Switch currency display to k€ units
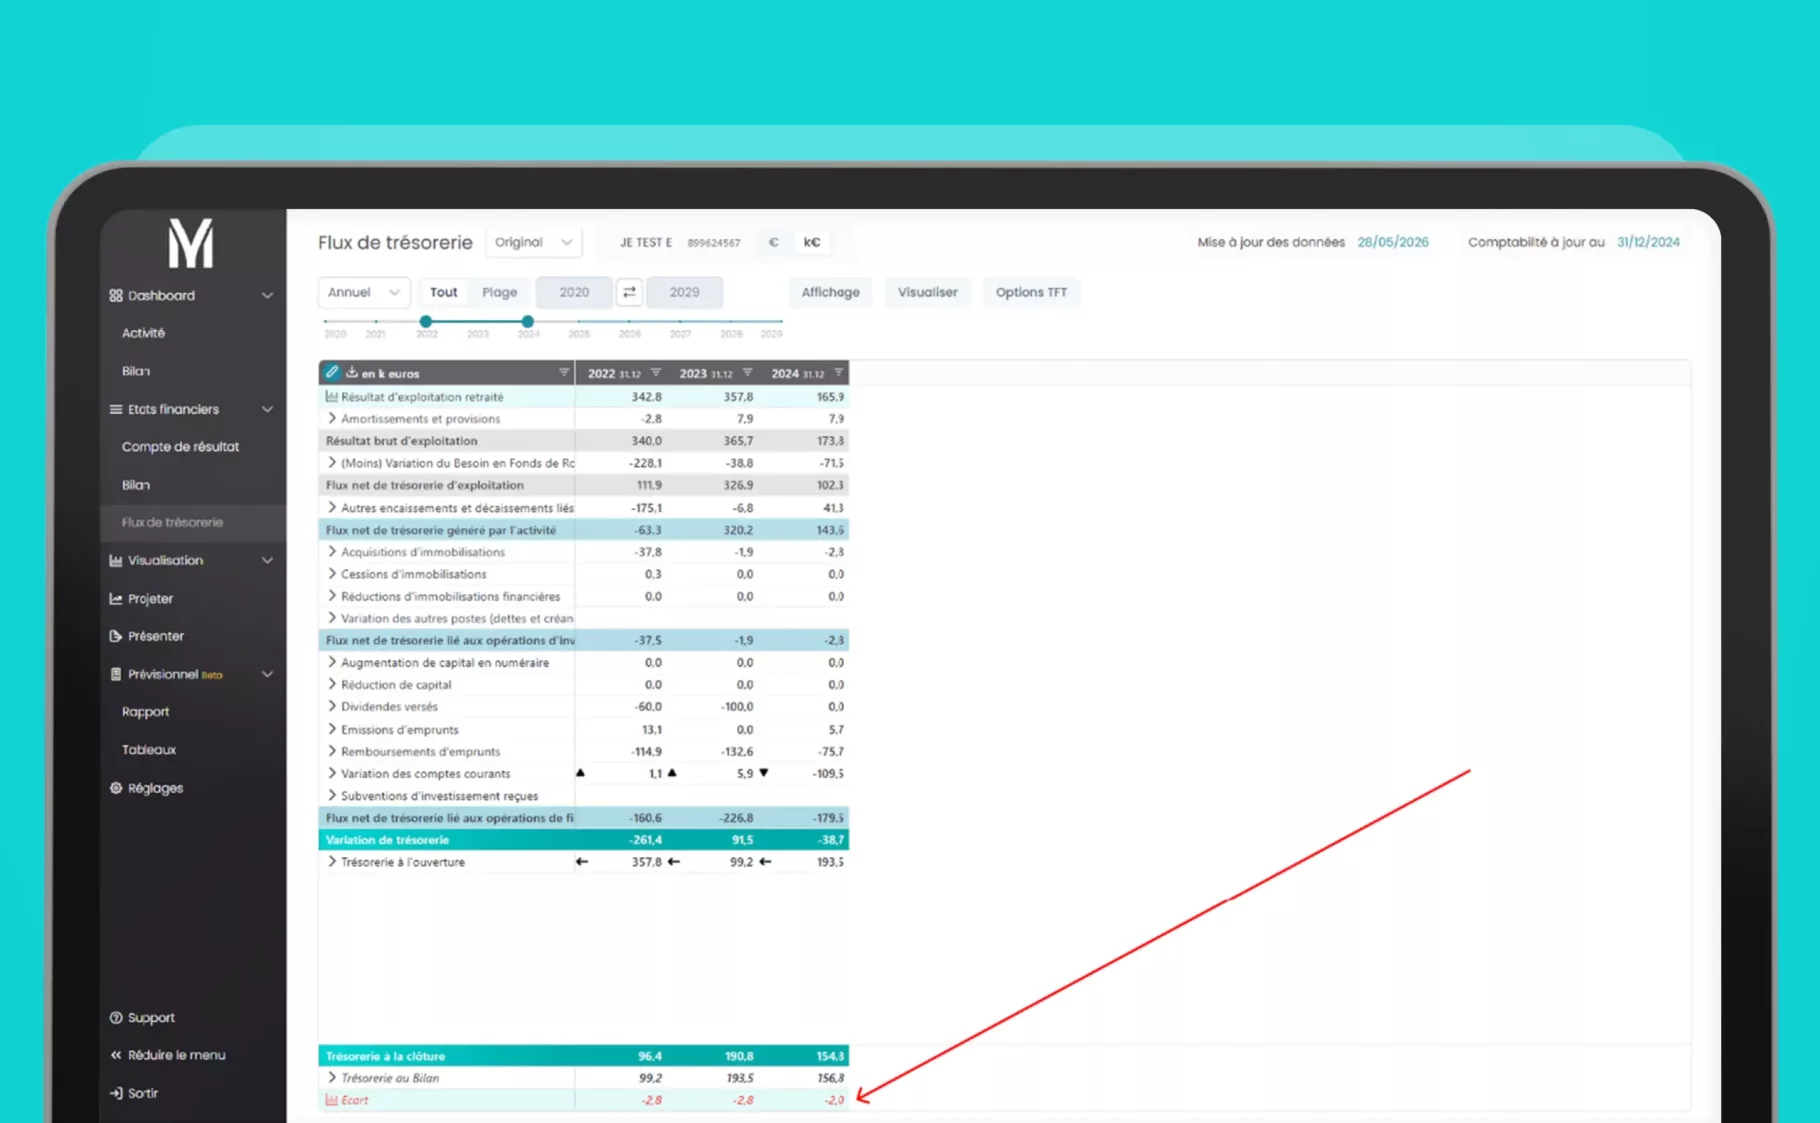 click(x=812, y=242)
